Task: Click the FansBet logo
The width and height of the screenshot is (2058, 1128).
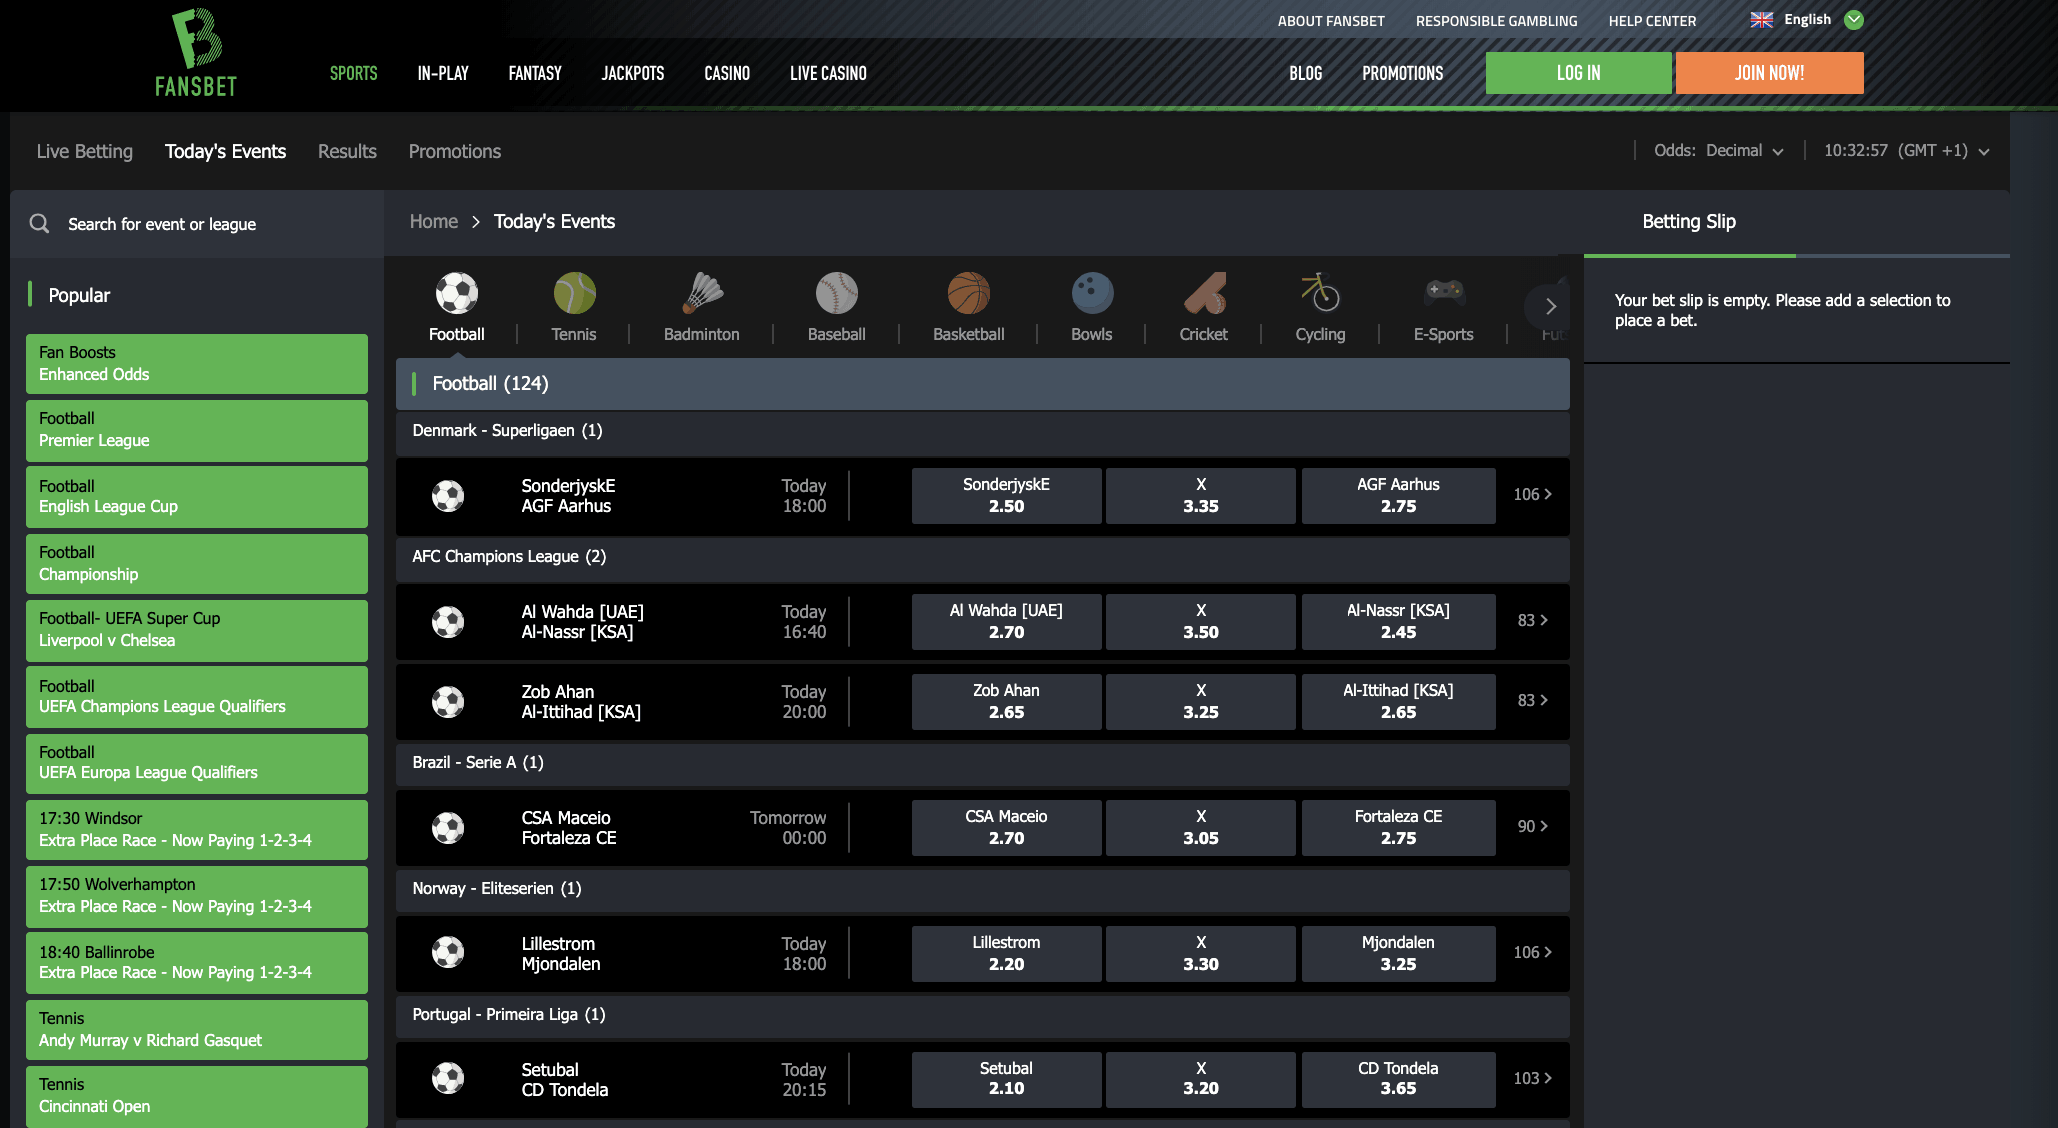Action: tap(196, 54)
